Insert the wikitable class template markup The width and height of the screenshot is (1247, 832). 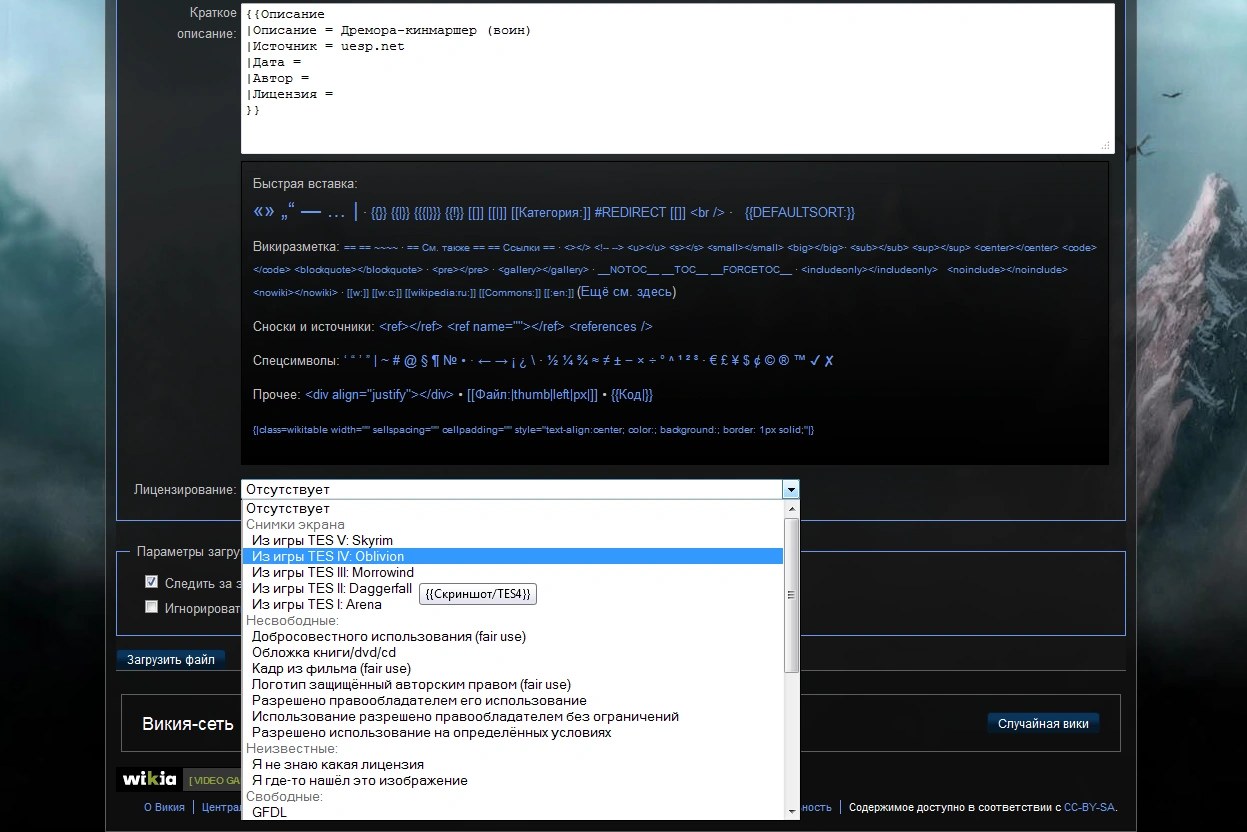[x=534, y=429]
